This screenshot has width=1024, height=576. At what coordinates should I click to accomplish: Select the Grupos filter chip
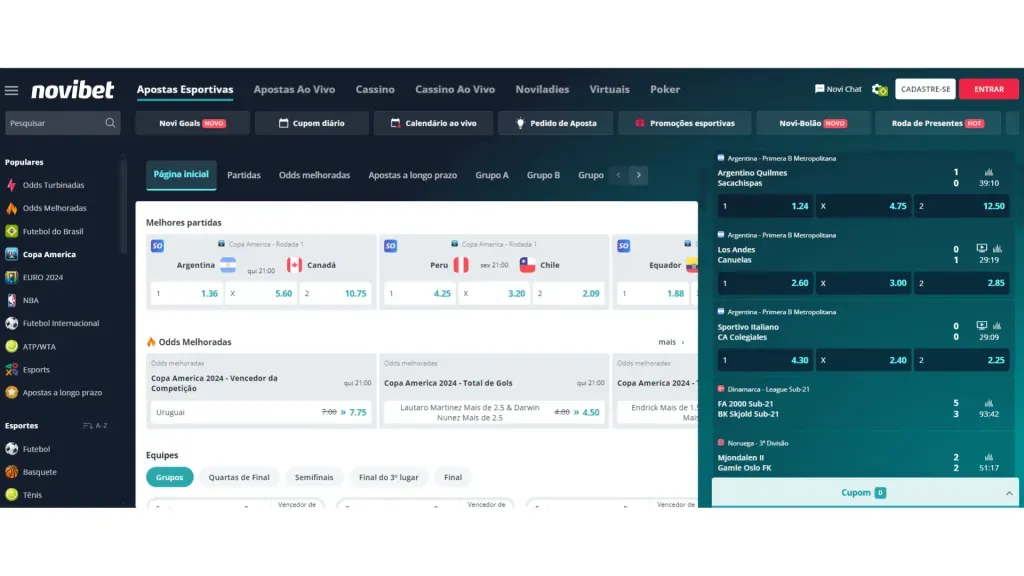(170, 477)
